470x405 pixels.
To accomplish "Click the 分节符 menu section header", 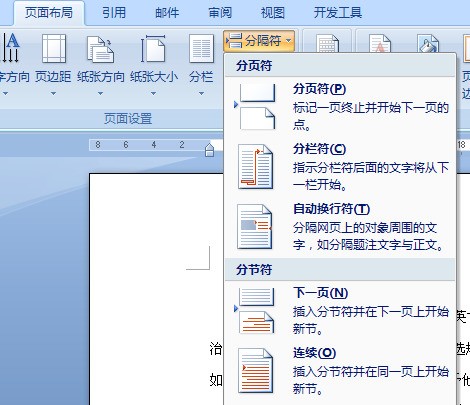I will click(x=340, y=269).
